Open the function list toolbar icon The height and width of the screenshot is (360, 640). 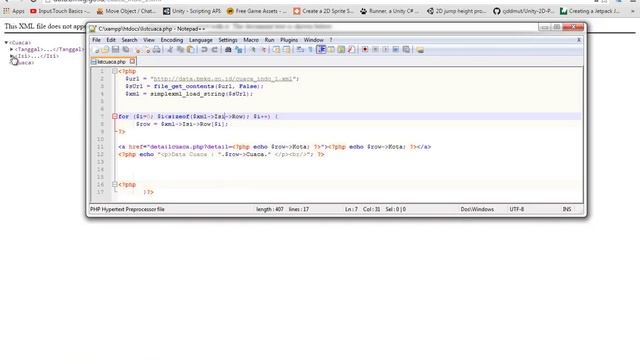(x=351, y=50)
